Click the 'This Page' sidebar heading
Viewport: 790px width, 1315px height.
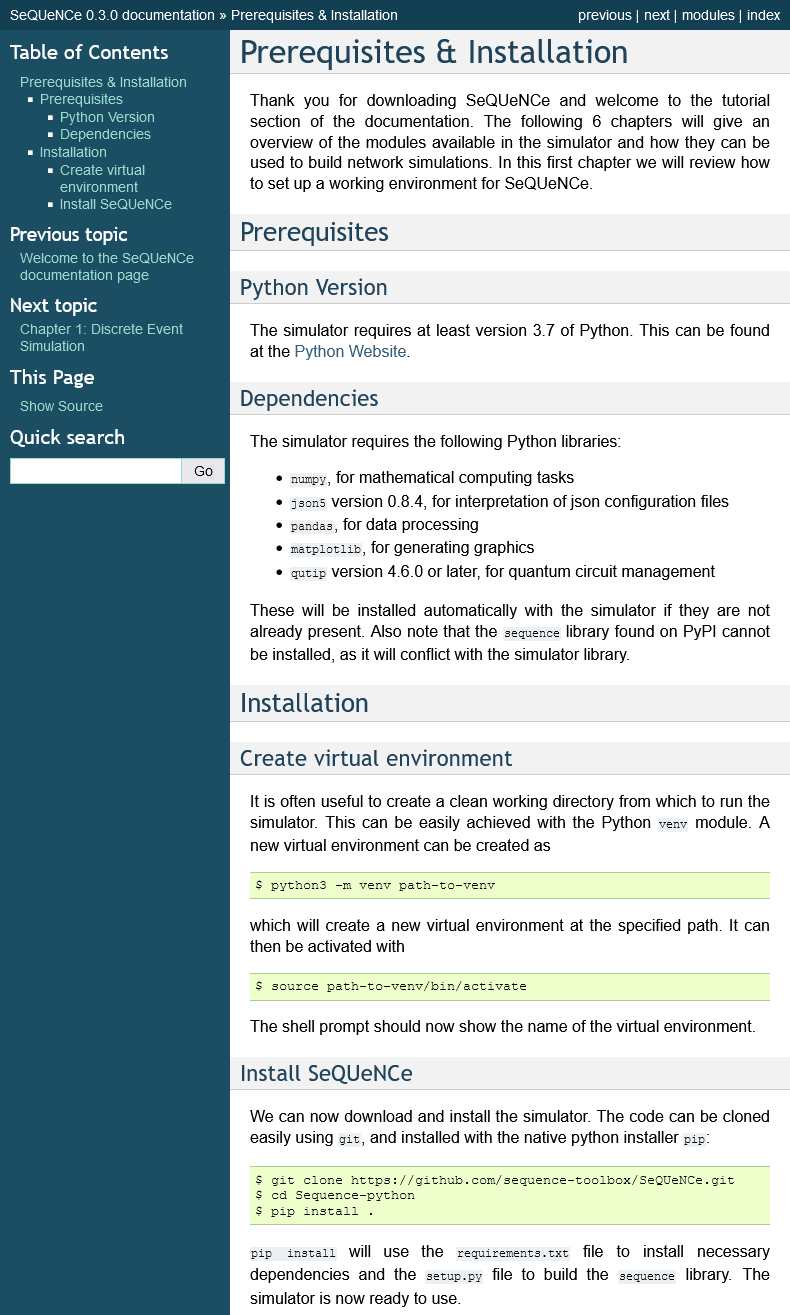(52, 377)
